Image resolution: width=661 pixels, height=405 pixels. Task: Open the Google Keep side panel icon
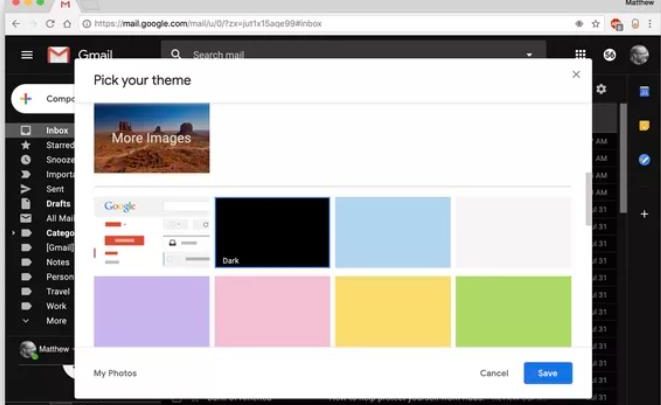click(x=644, y=125)
